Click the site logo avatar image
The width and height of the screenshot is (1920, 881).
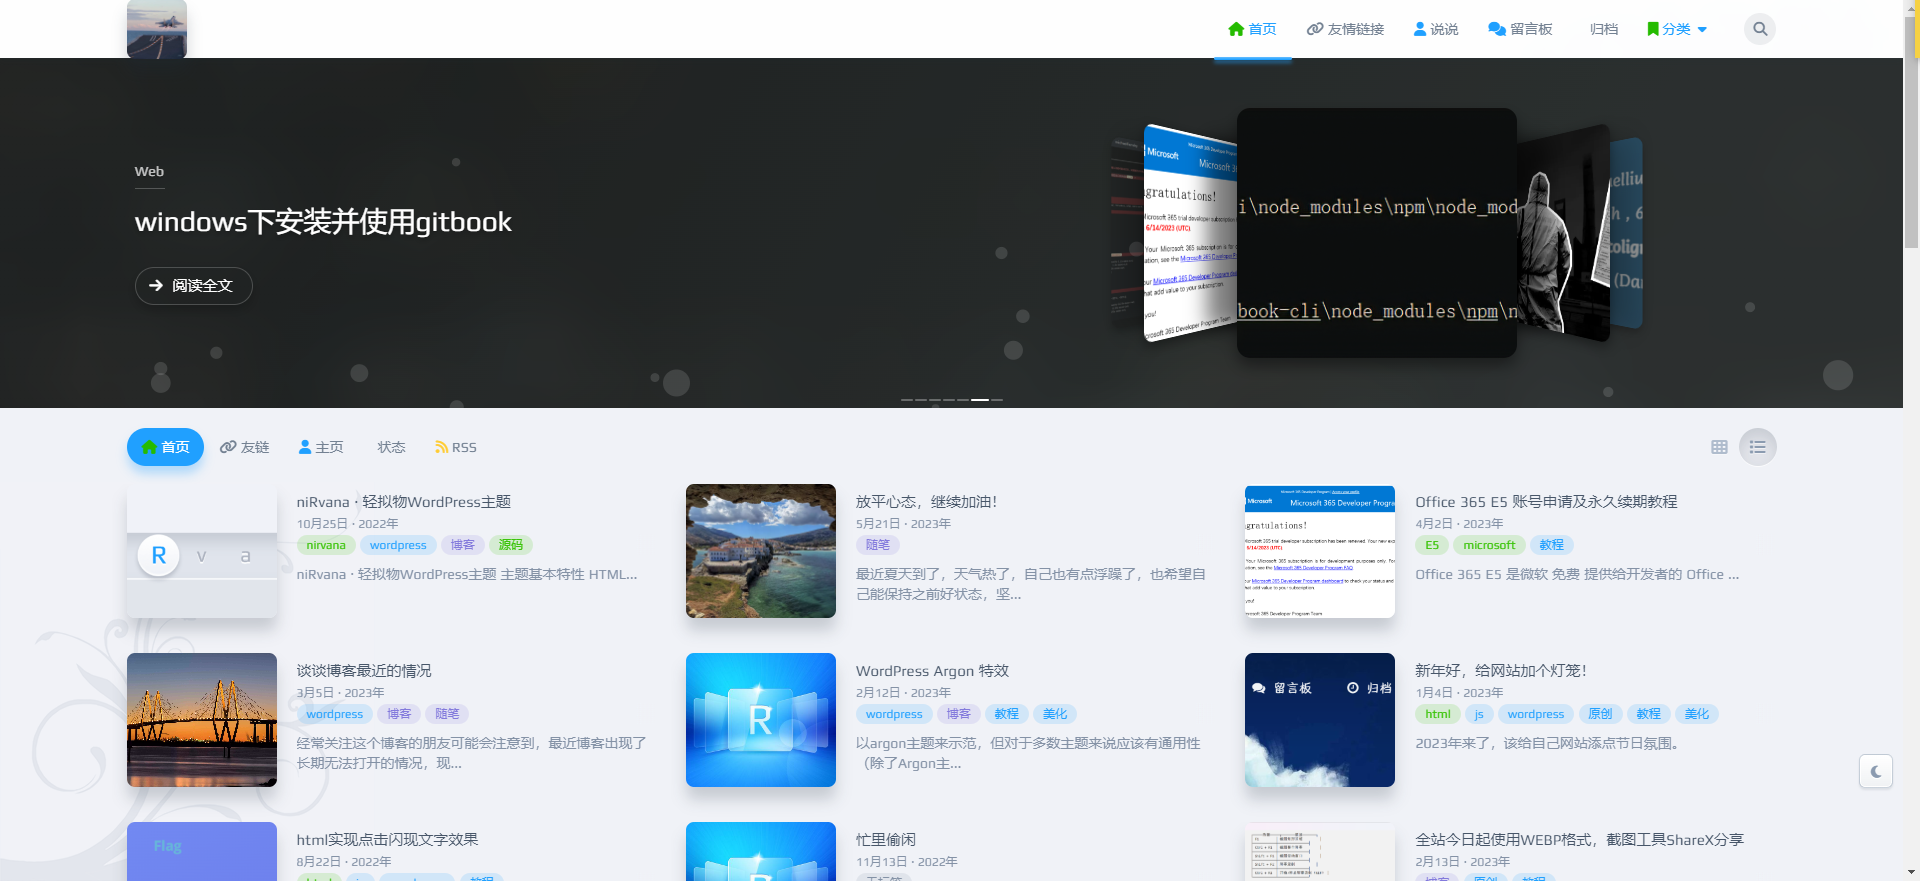[157, 29]
